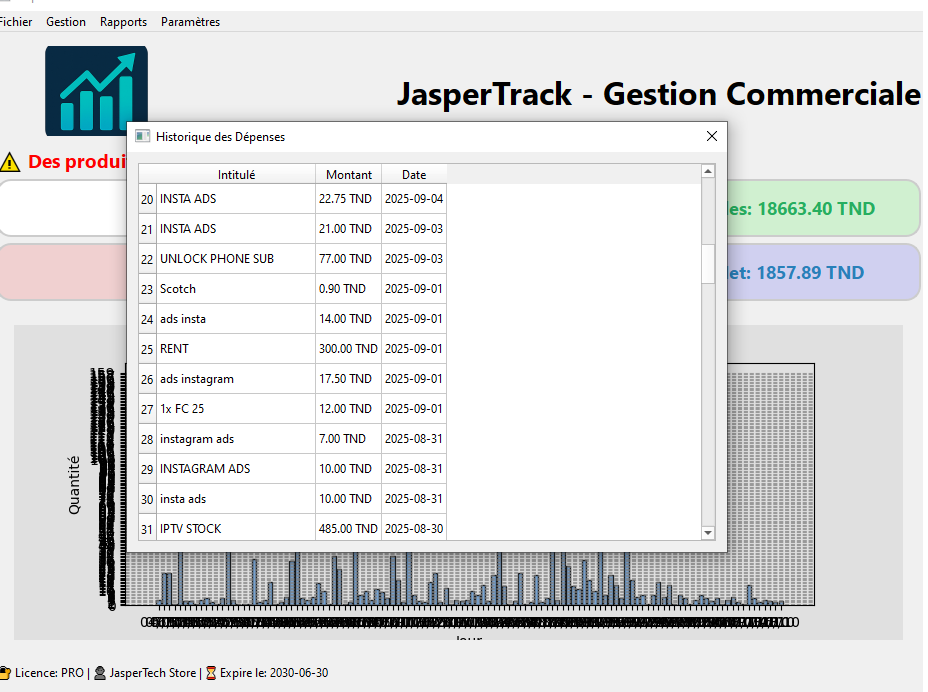Click the lock icon beside Licence: PRO
This screenshot has width=928, height=692.
(x=5, y=673)
